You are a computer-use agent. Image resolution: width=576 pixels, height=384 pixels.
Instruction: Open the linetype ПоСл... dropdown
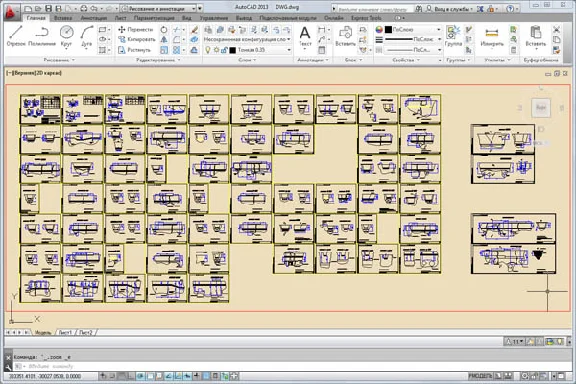tap(413, 50)
